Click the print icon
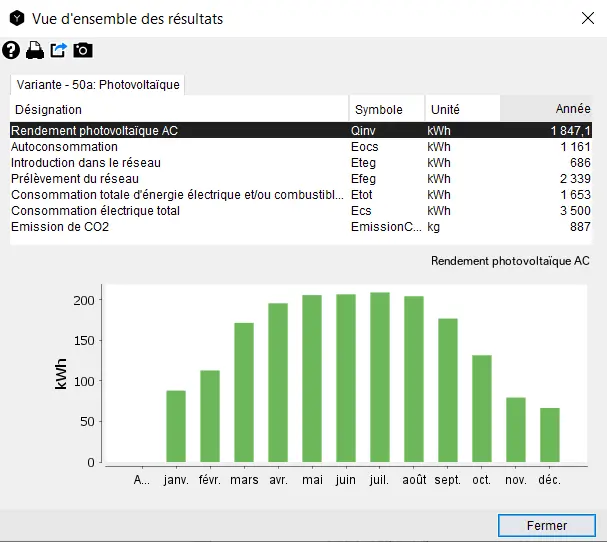607x542 pixels. tap(35, 50)
